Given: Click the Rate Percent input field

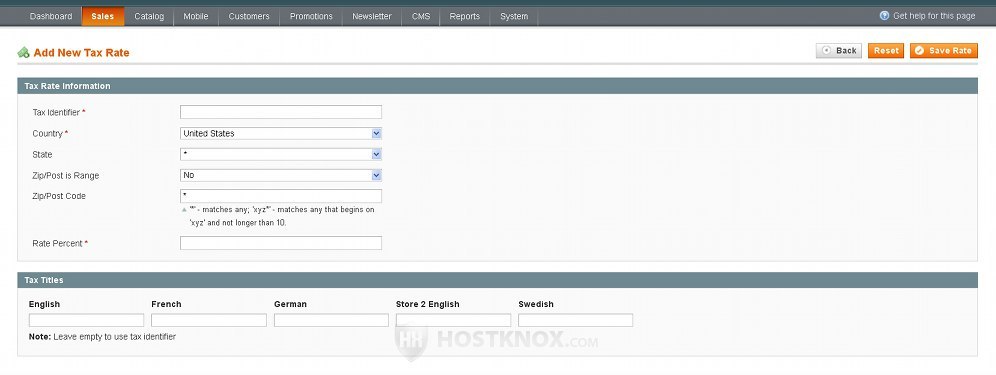Looking at the screenshot, I should click(281, 243).
